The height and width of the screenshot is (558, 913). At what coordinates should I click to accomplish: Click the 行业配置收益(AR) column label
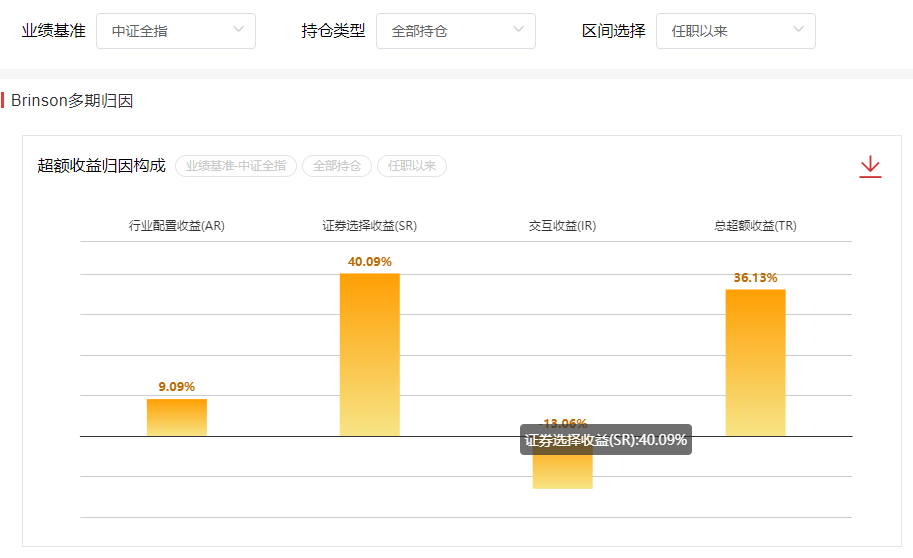pyautogui.click(x=177, y=226)
